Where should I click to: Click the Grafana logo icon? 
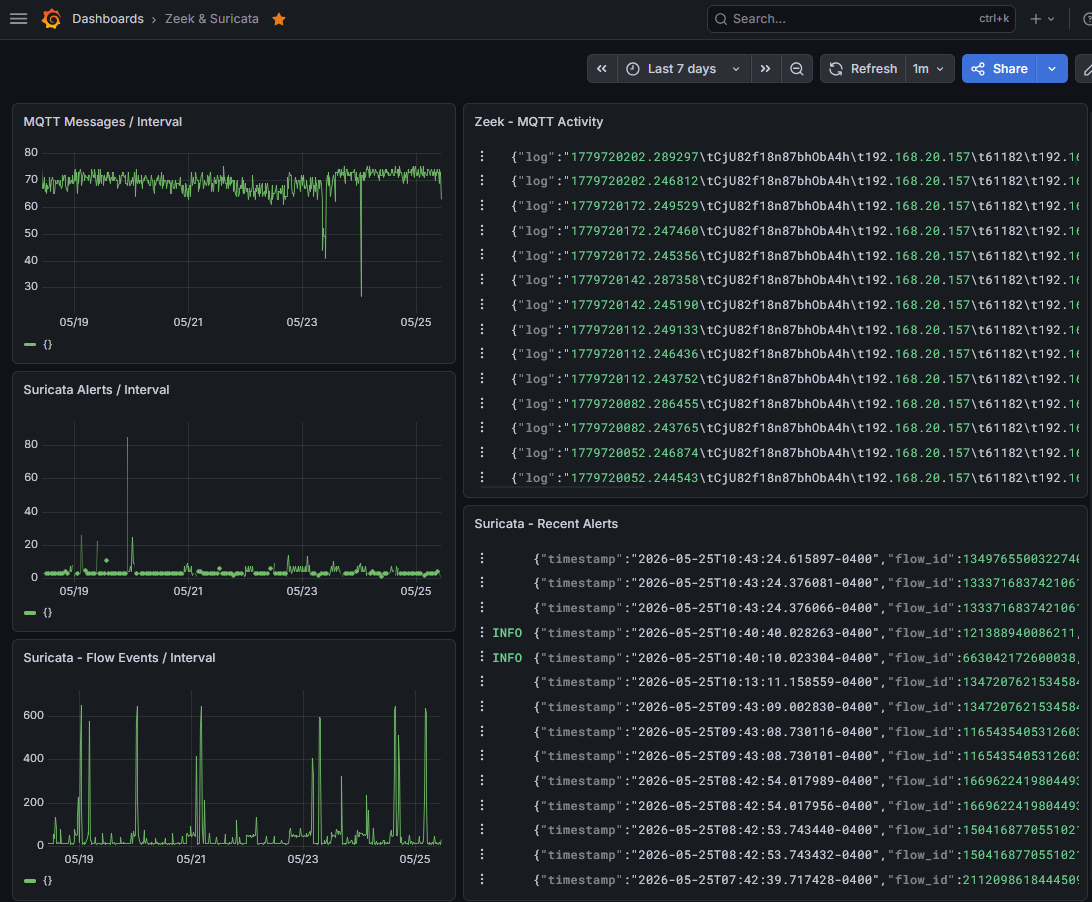[51, 19]
